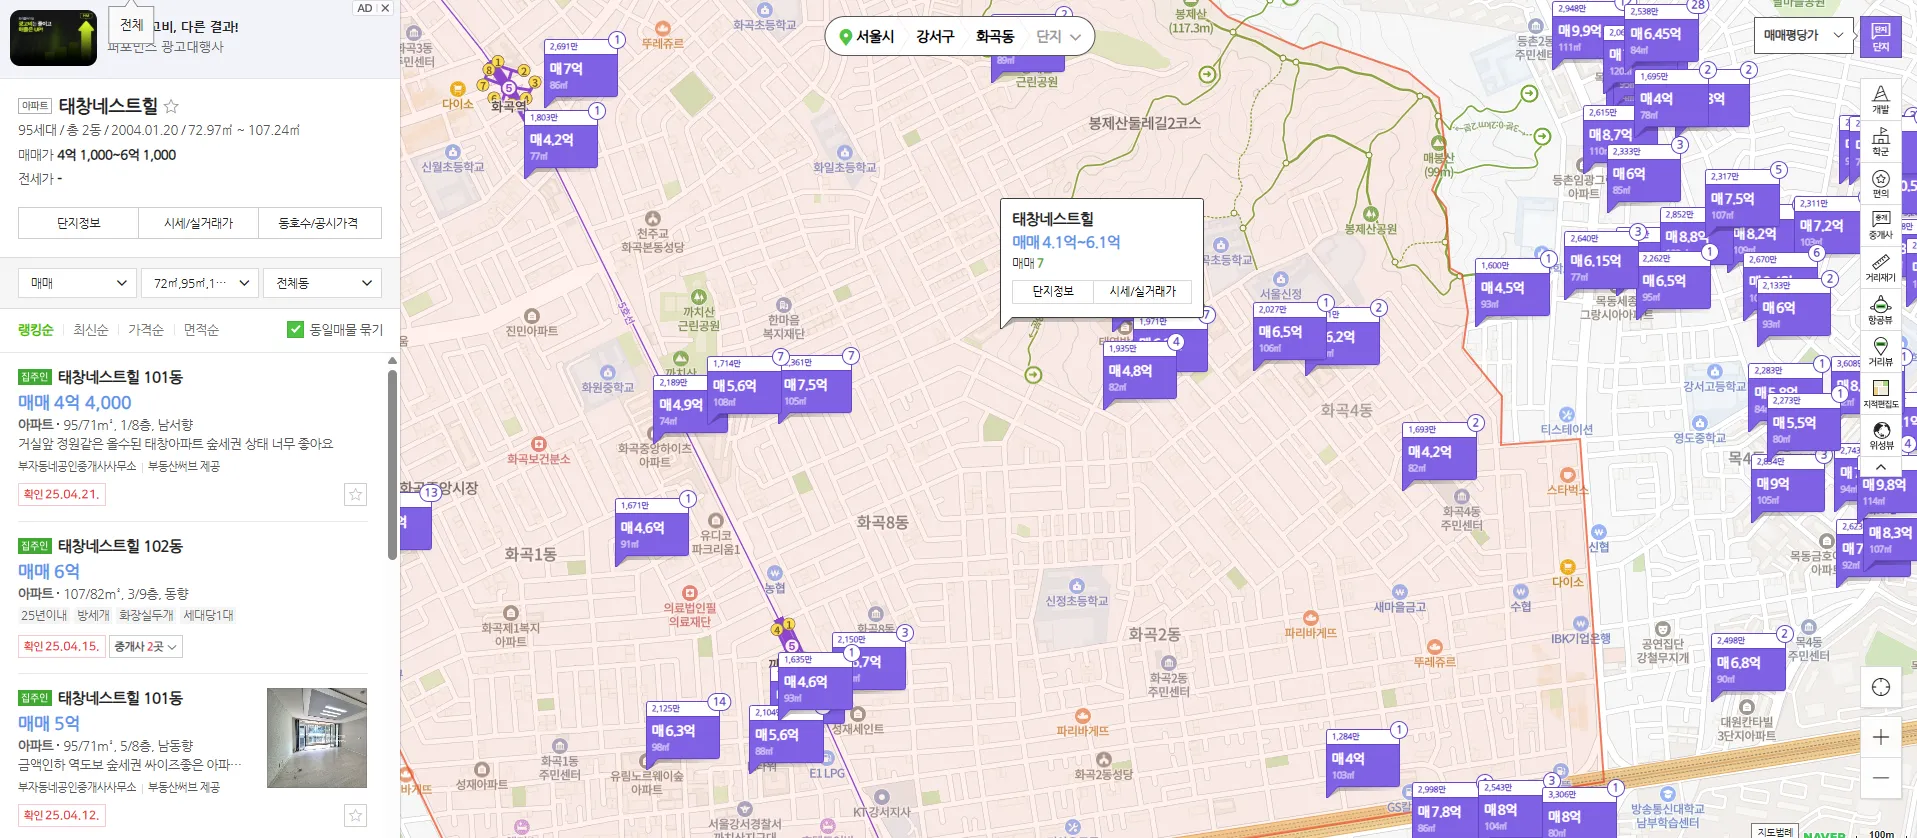Favorite 태창네스트힐 with the star icon

[171, 106]
